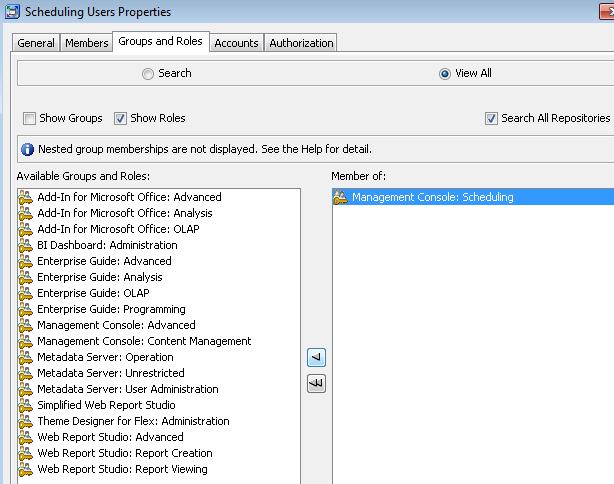Click the role icon beside Web Report Studio: Report Creation
This screenshot has height=484, width=614.
click(x=26, y=453)
